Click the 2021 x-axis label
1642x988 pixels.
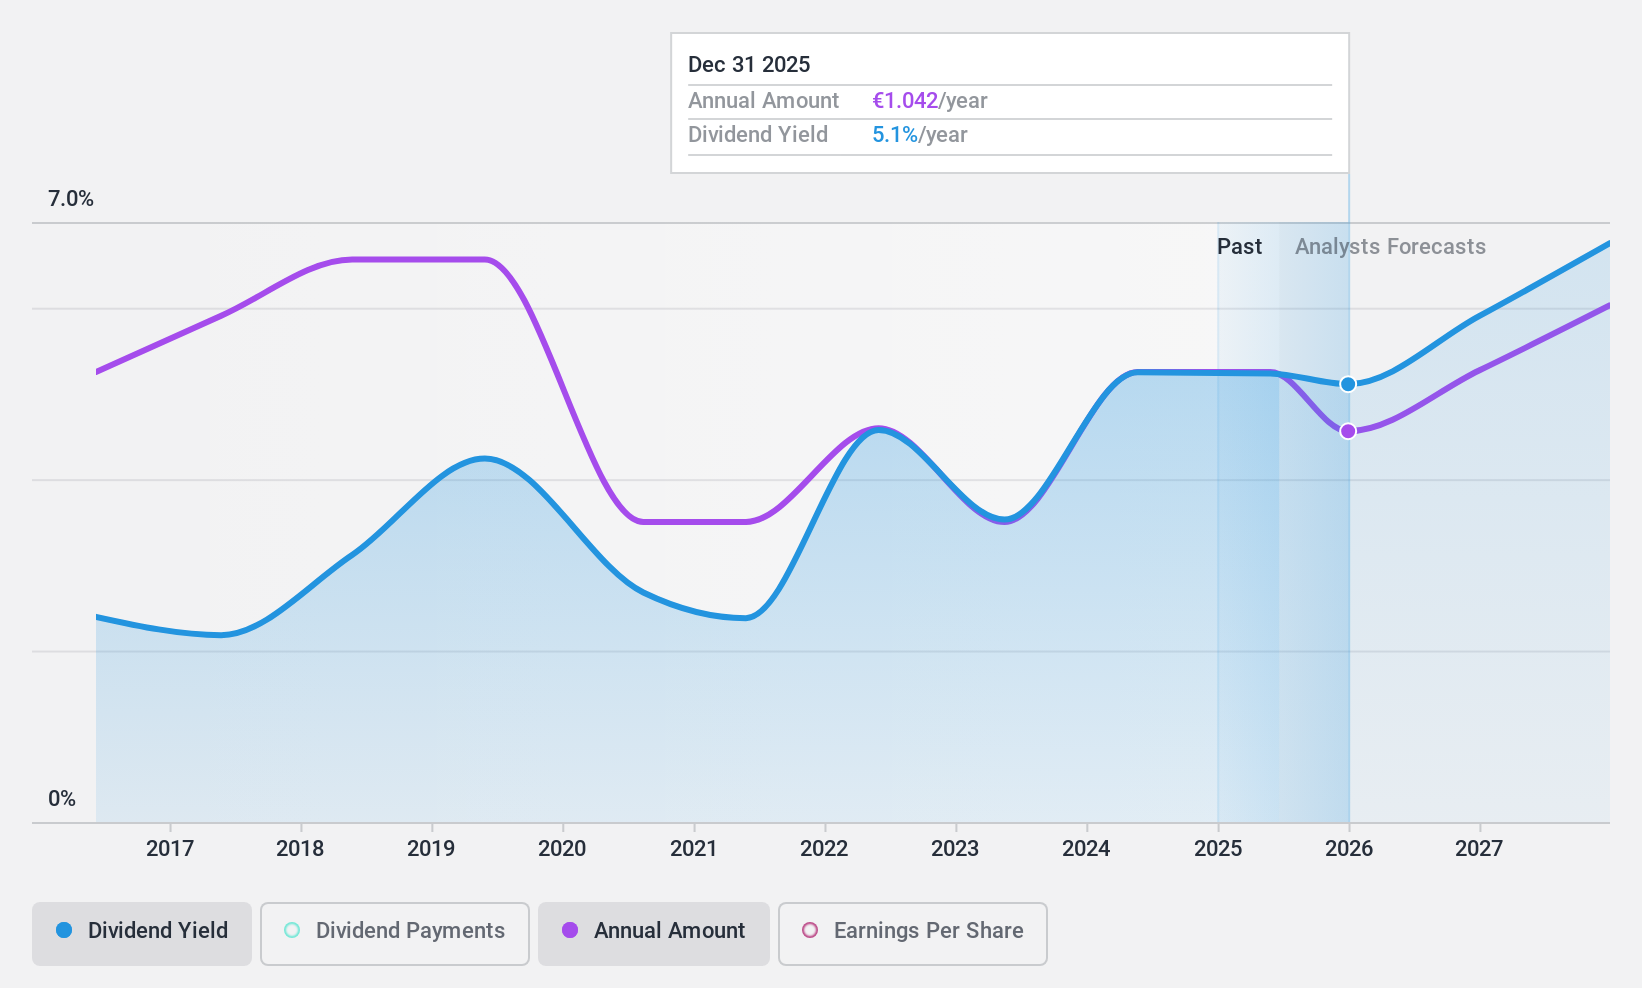pos(693,849)
